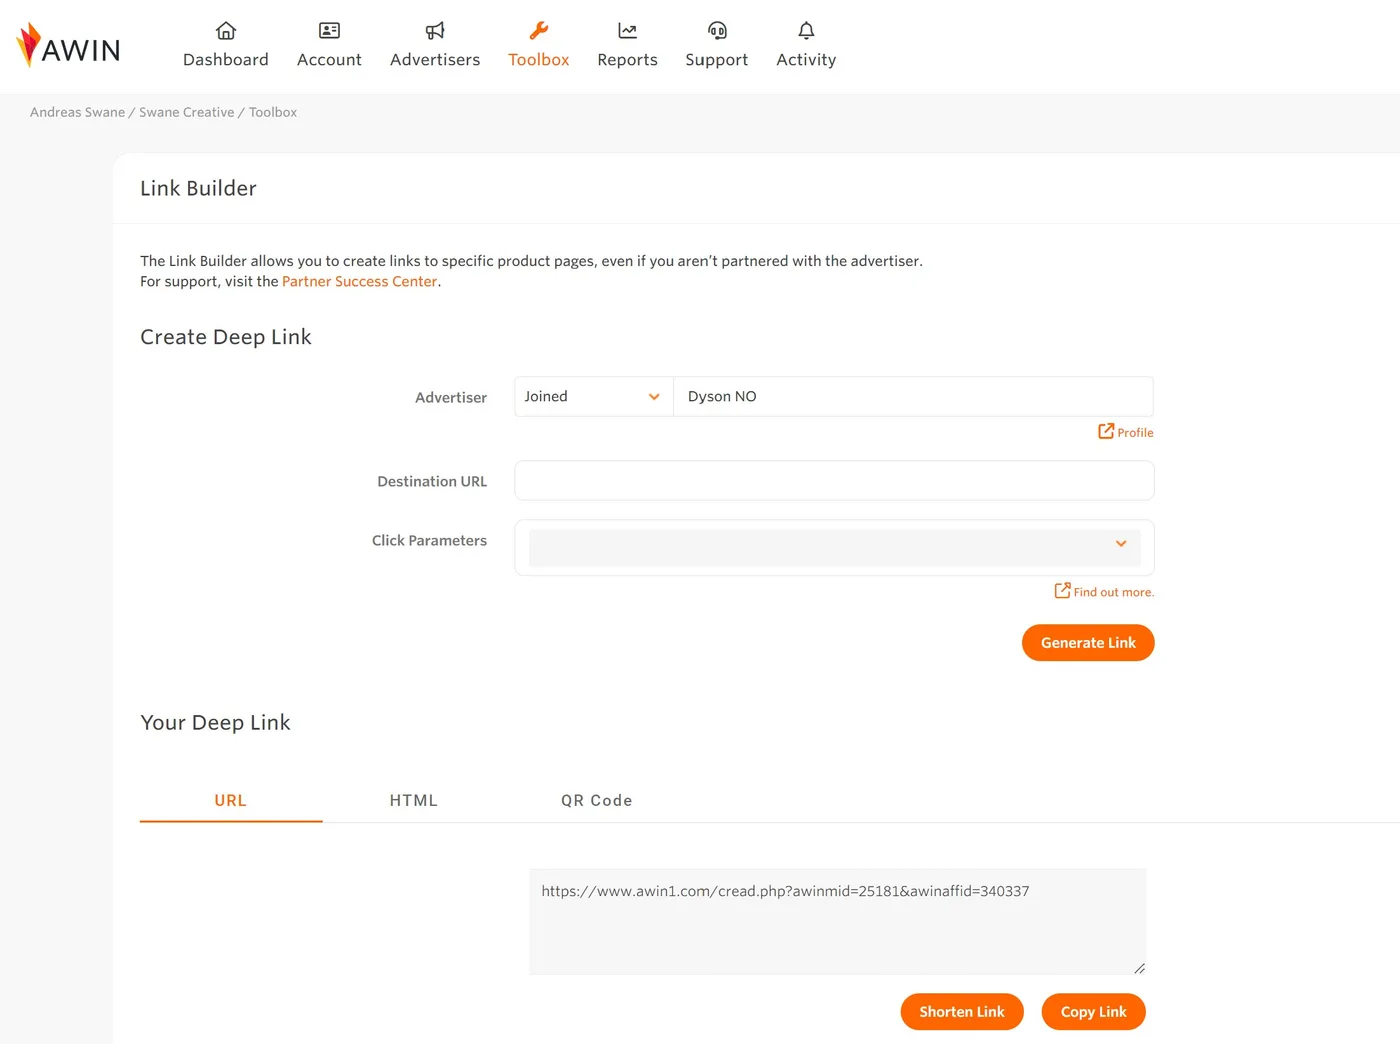Click Swane Creative in the breadcrumb
1400x1044 pixels.
coord(187,112)
